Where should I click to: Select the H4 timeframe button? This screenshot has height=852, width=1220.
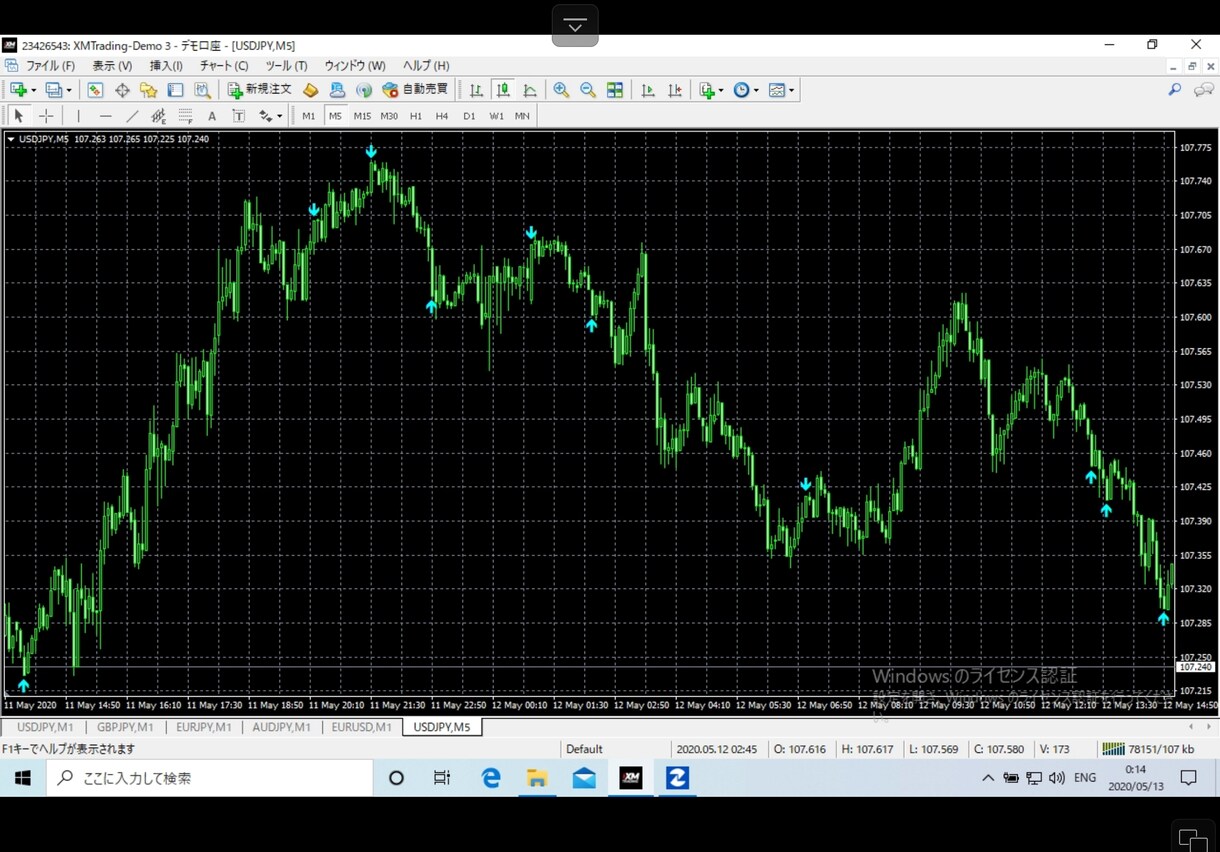[x=442, y=116]
